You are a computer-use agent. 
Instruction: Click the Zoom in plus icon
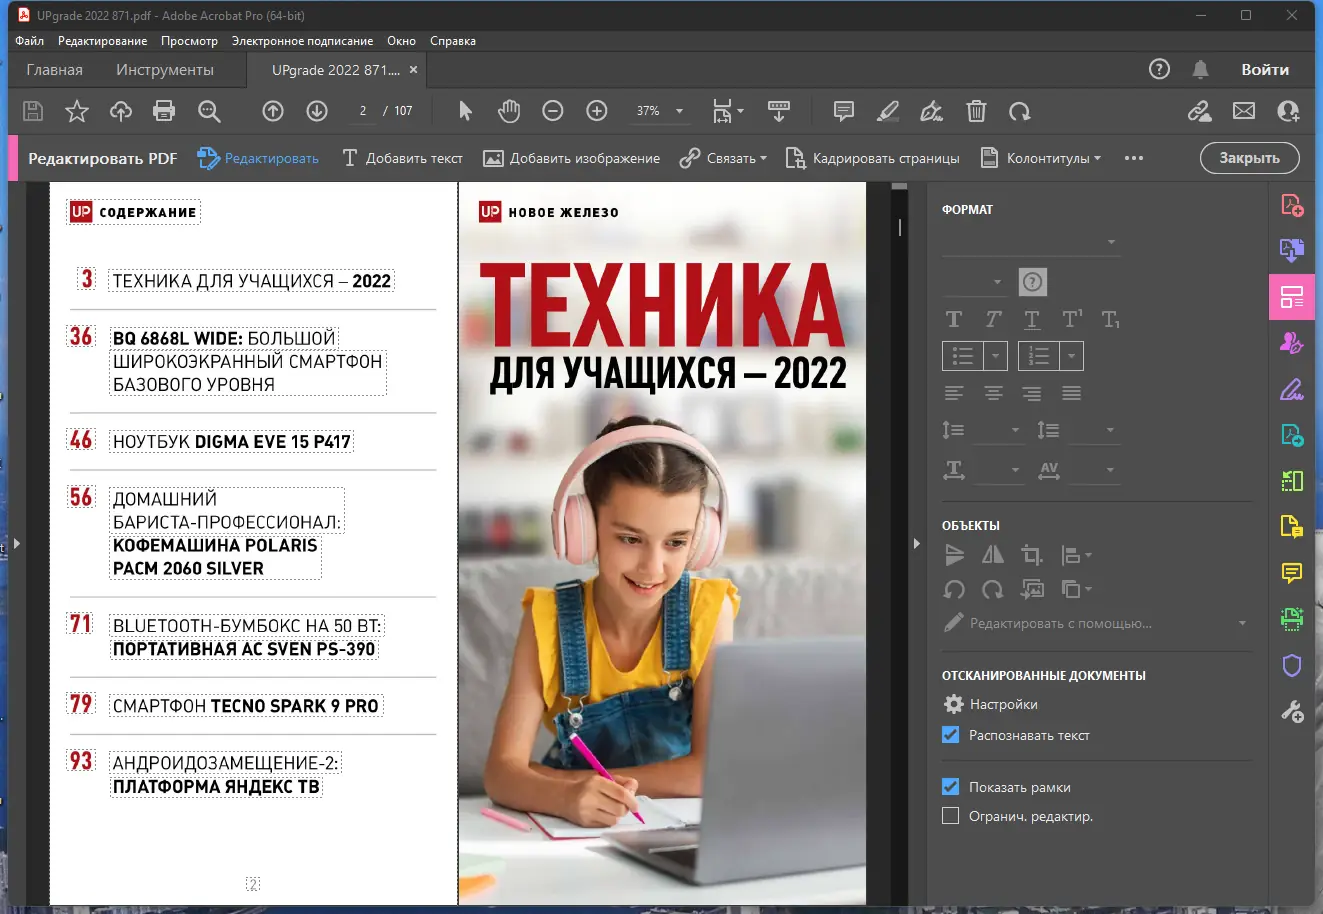pyautogui.click(x=597, y=111)
